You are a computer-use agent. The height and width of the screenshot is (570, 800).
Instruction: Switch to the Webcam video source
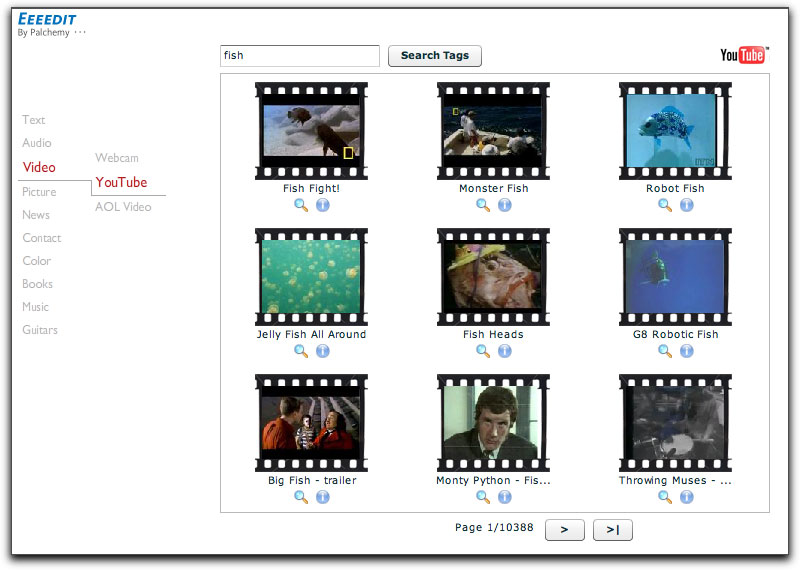(x=117, y=158)
